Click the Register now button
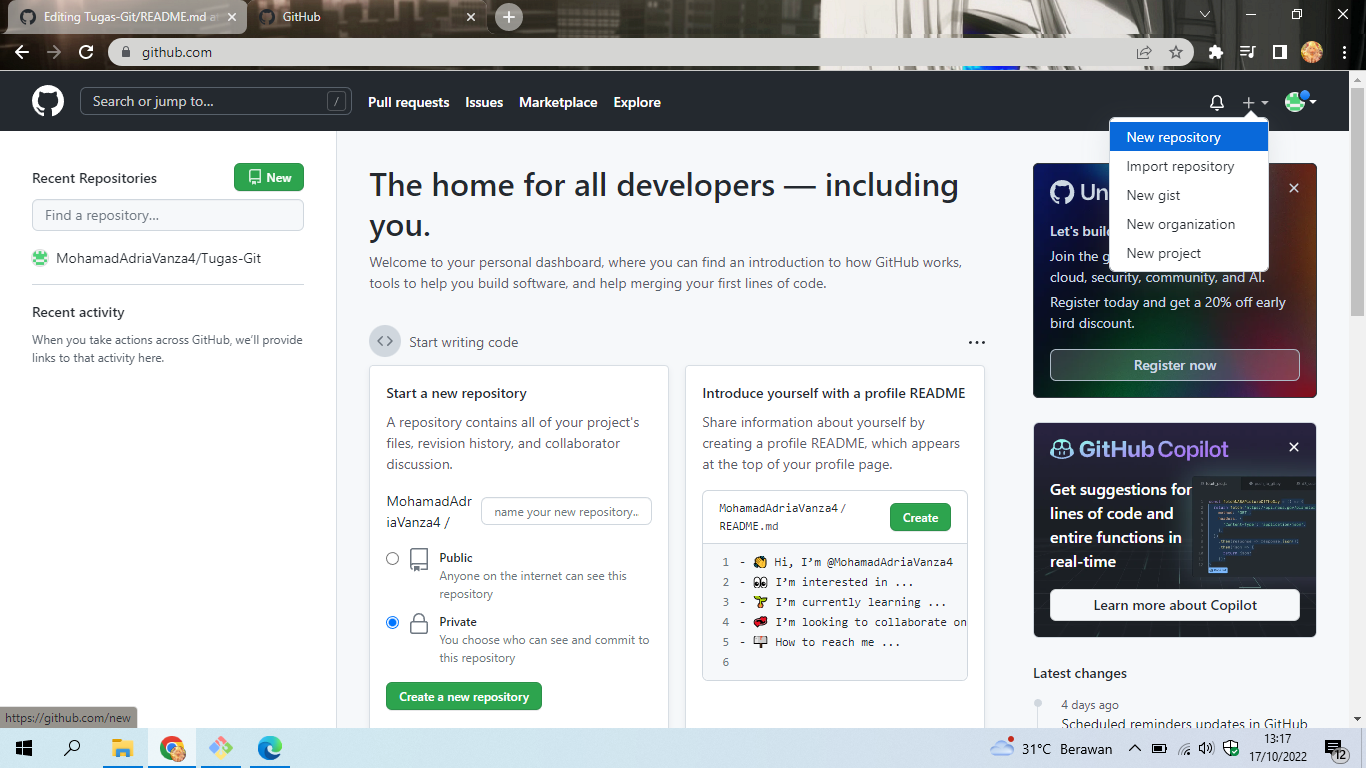Screen dimensions: 1366x768 pos(1174,364)
